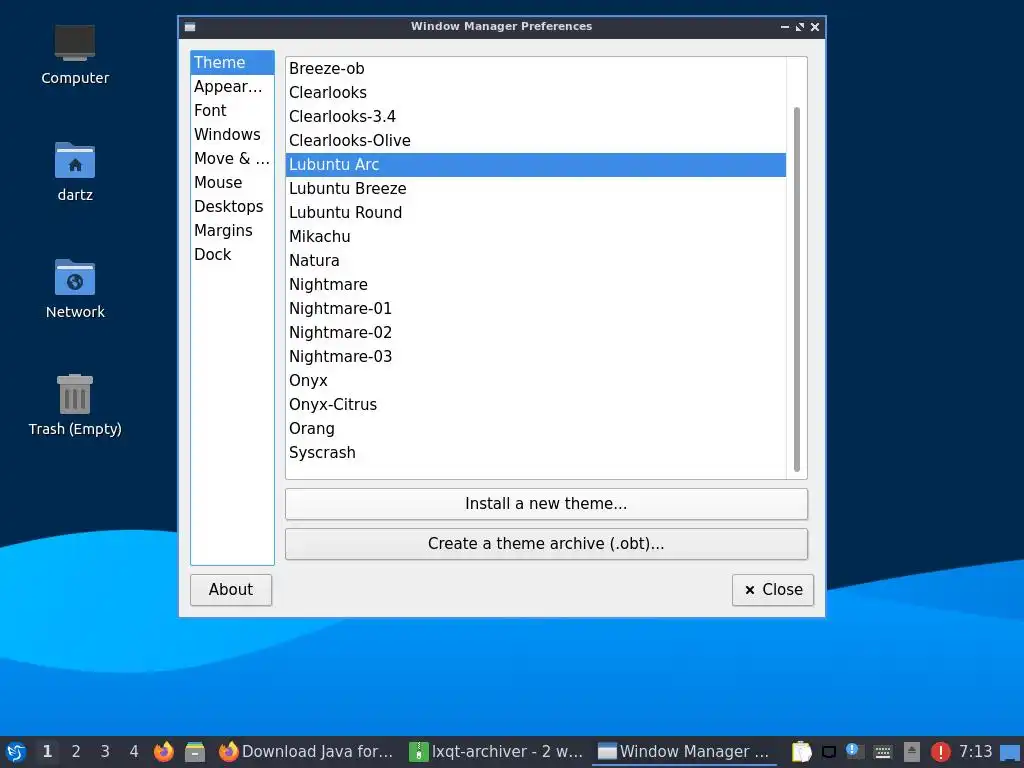
Task: Open the Network desktop icon
Action: pos(75,289)
